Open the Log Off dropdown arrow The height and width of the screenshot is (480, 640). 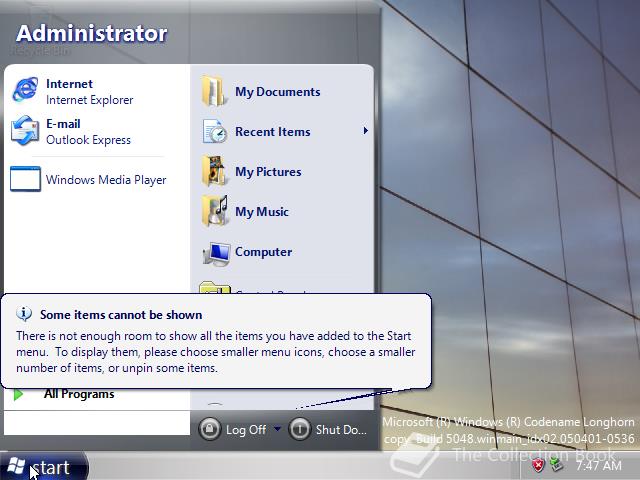click(x=278, y=429)
